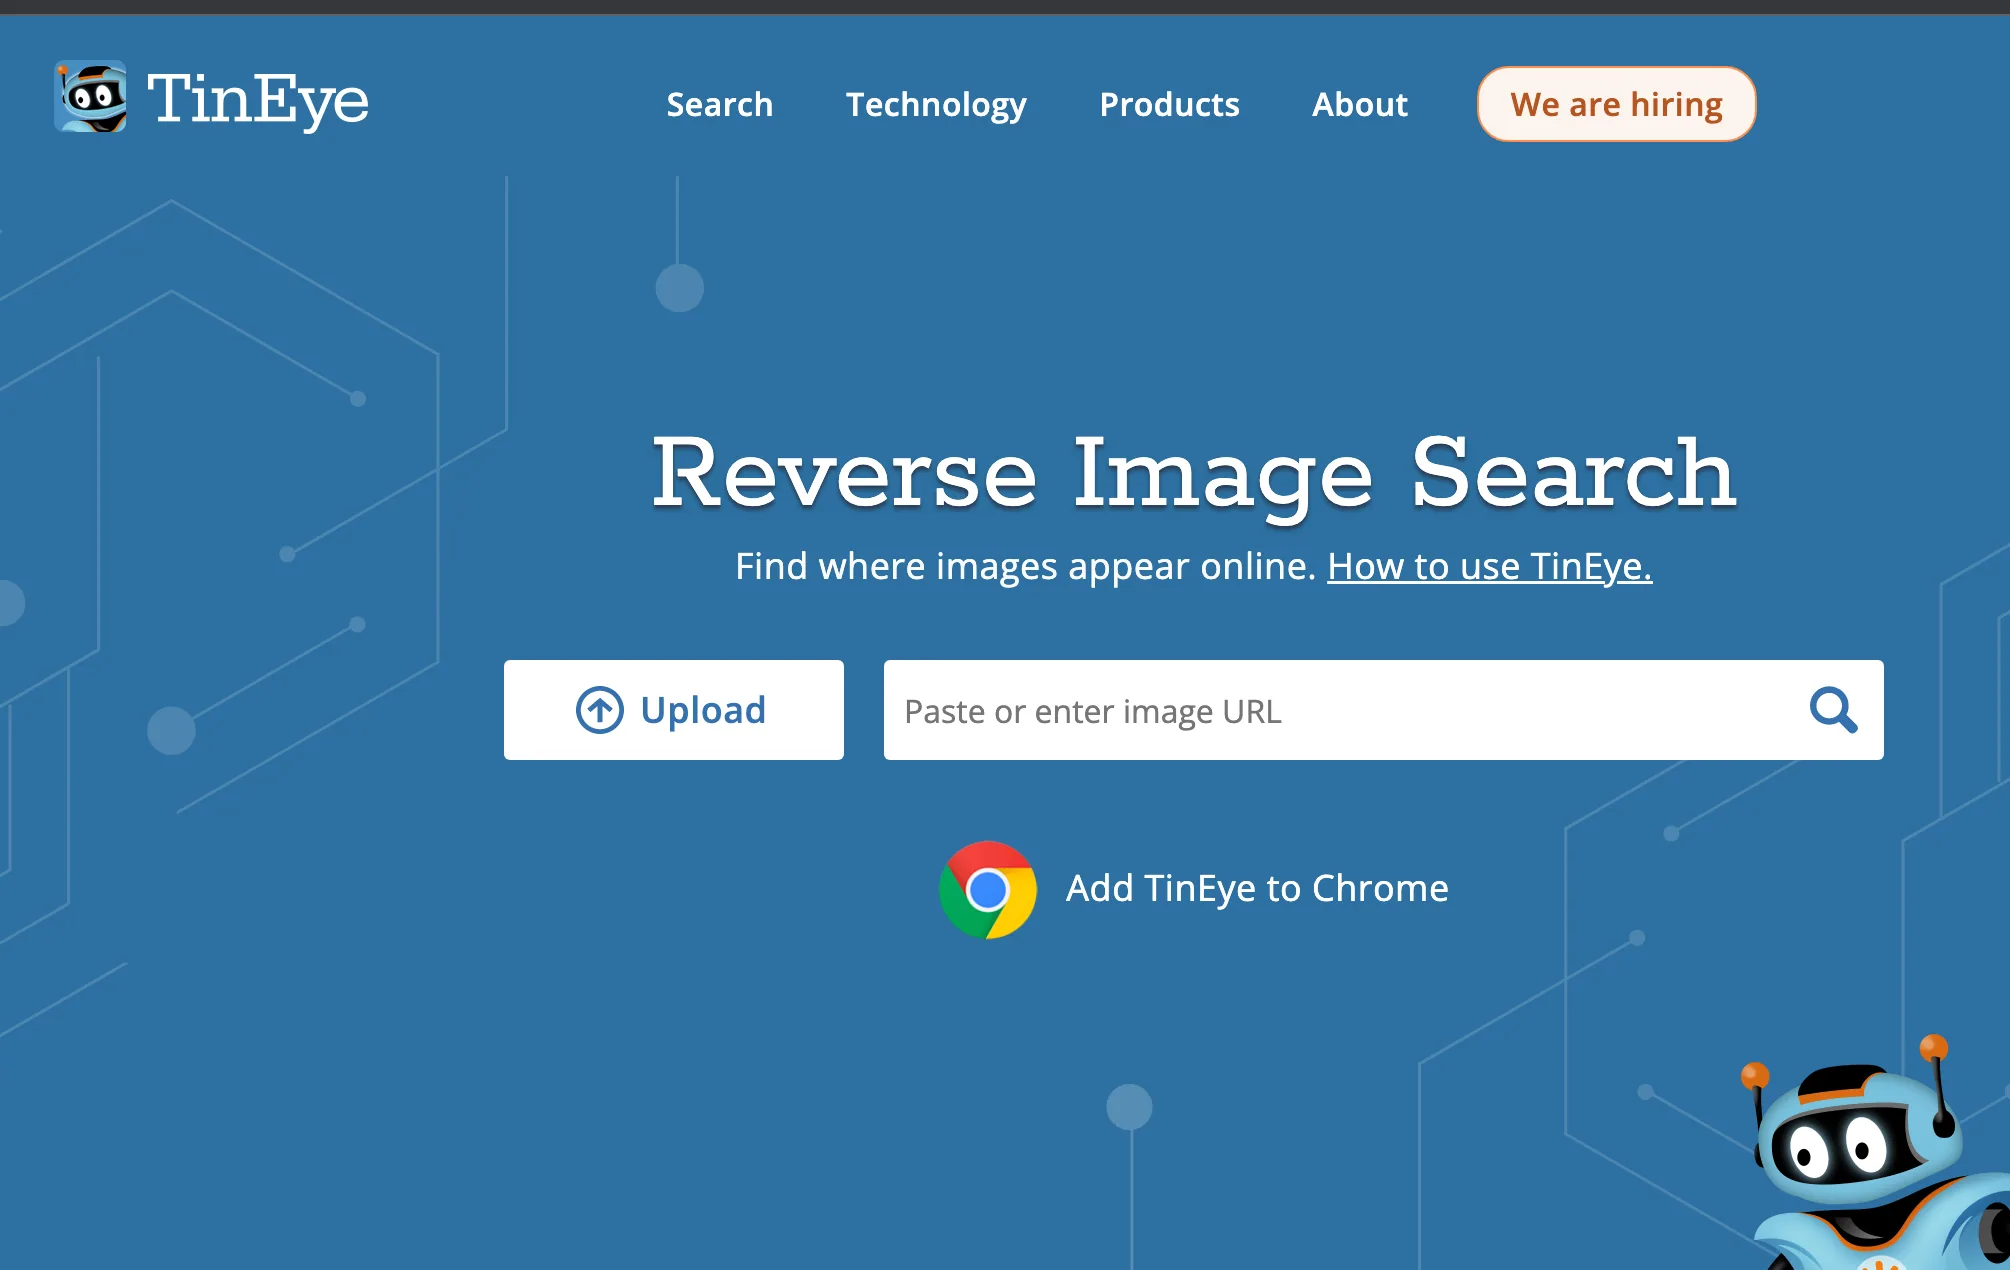Click Add TinEye to Chrome link
This screenshot has width=2010, height=1270.
1257,888
